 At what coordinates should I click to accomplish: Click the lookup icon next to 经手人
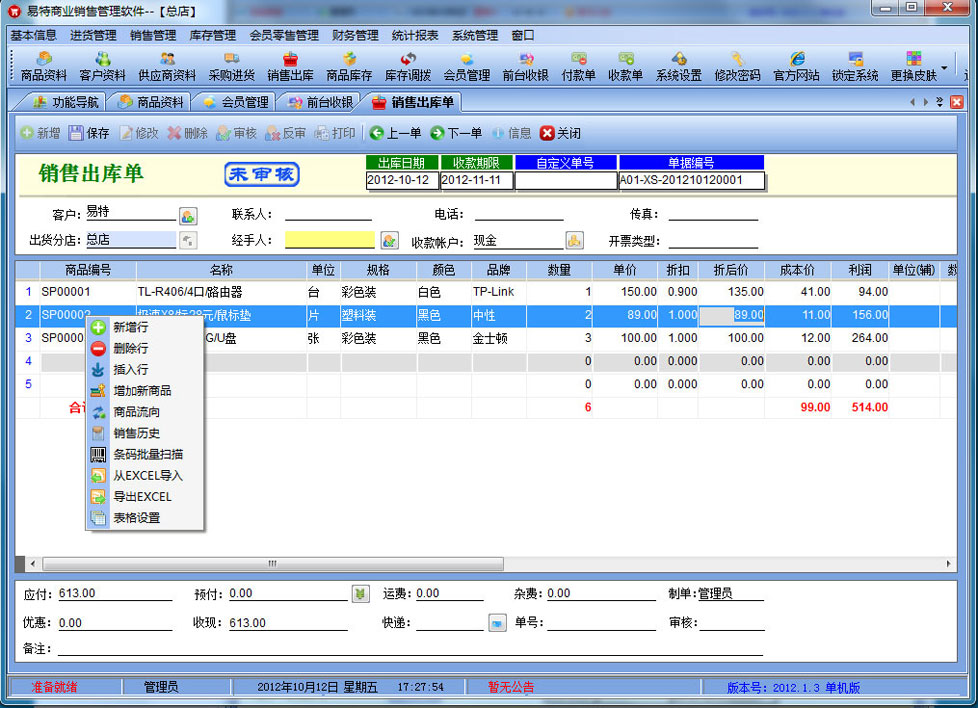coord(390,240)
